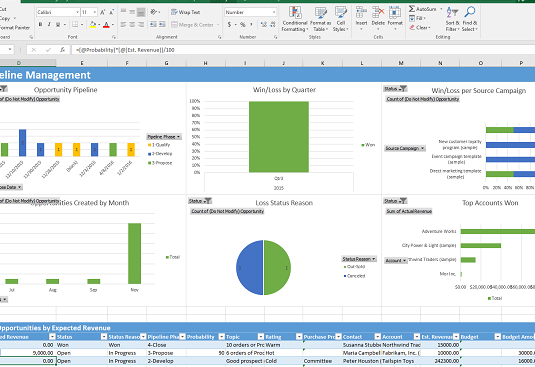Open the font name Calibri dropdown

pos(77,12)
